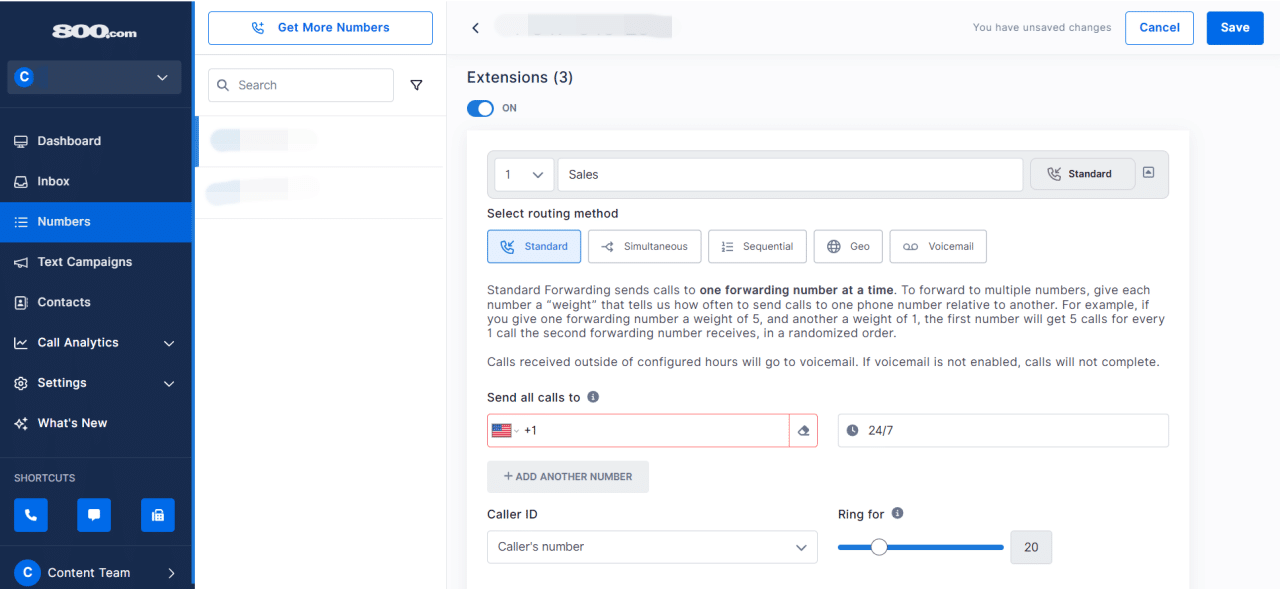Turn off the Extensions toggle

point(480,108)
